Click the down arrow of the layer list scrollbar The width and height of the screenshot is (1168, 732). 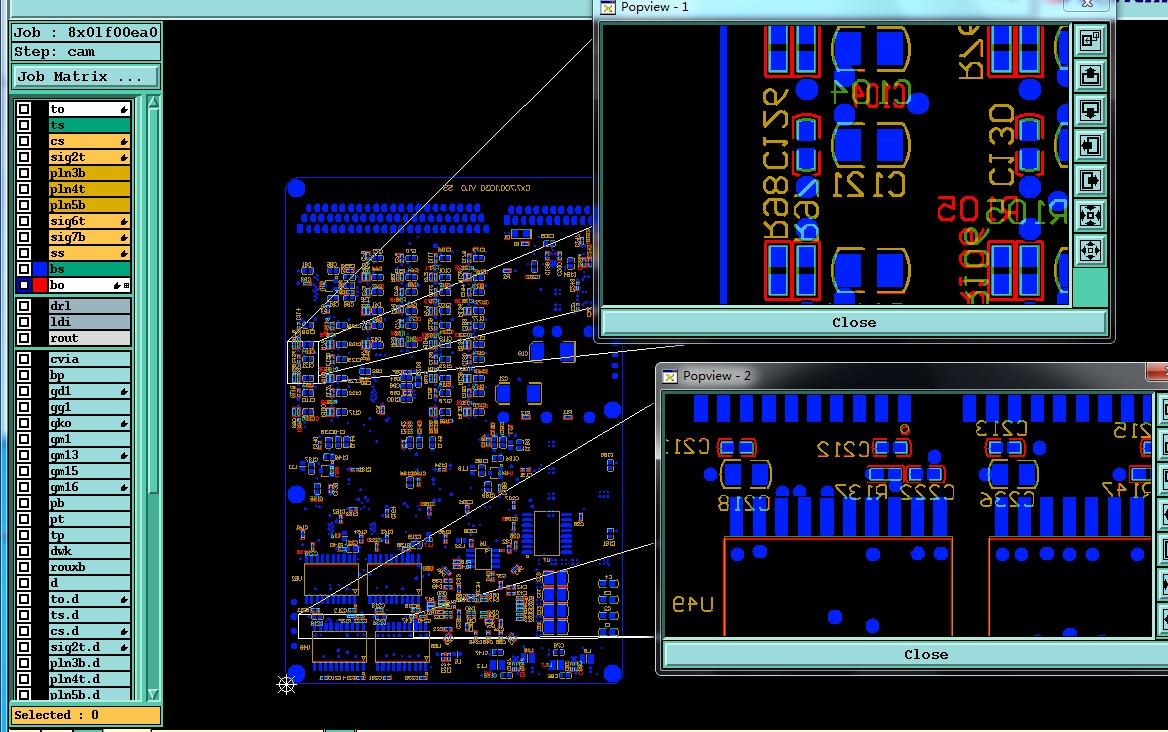(153, 694)
